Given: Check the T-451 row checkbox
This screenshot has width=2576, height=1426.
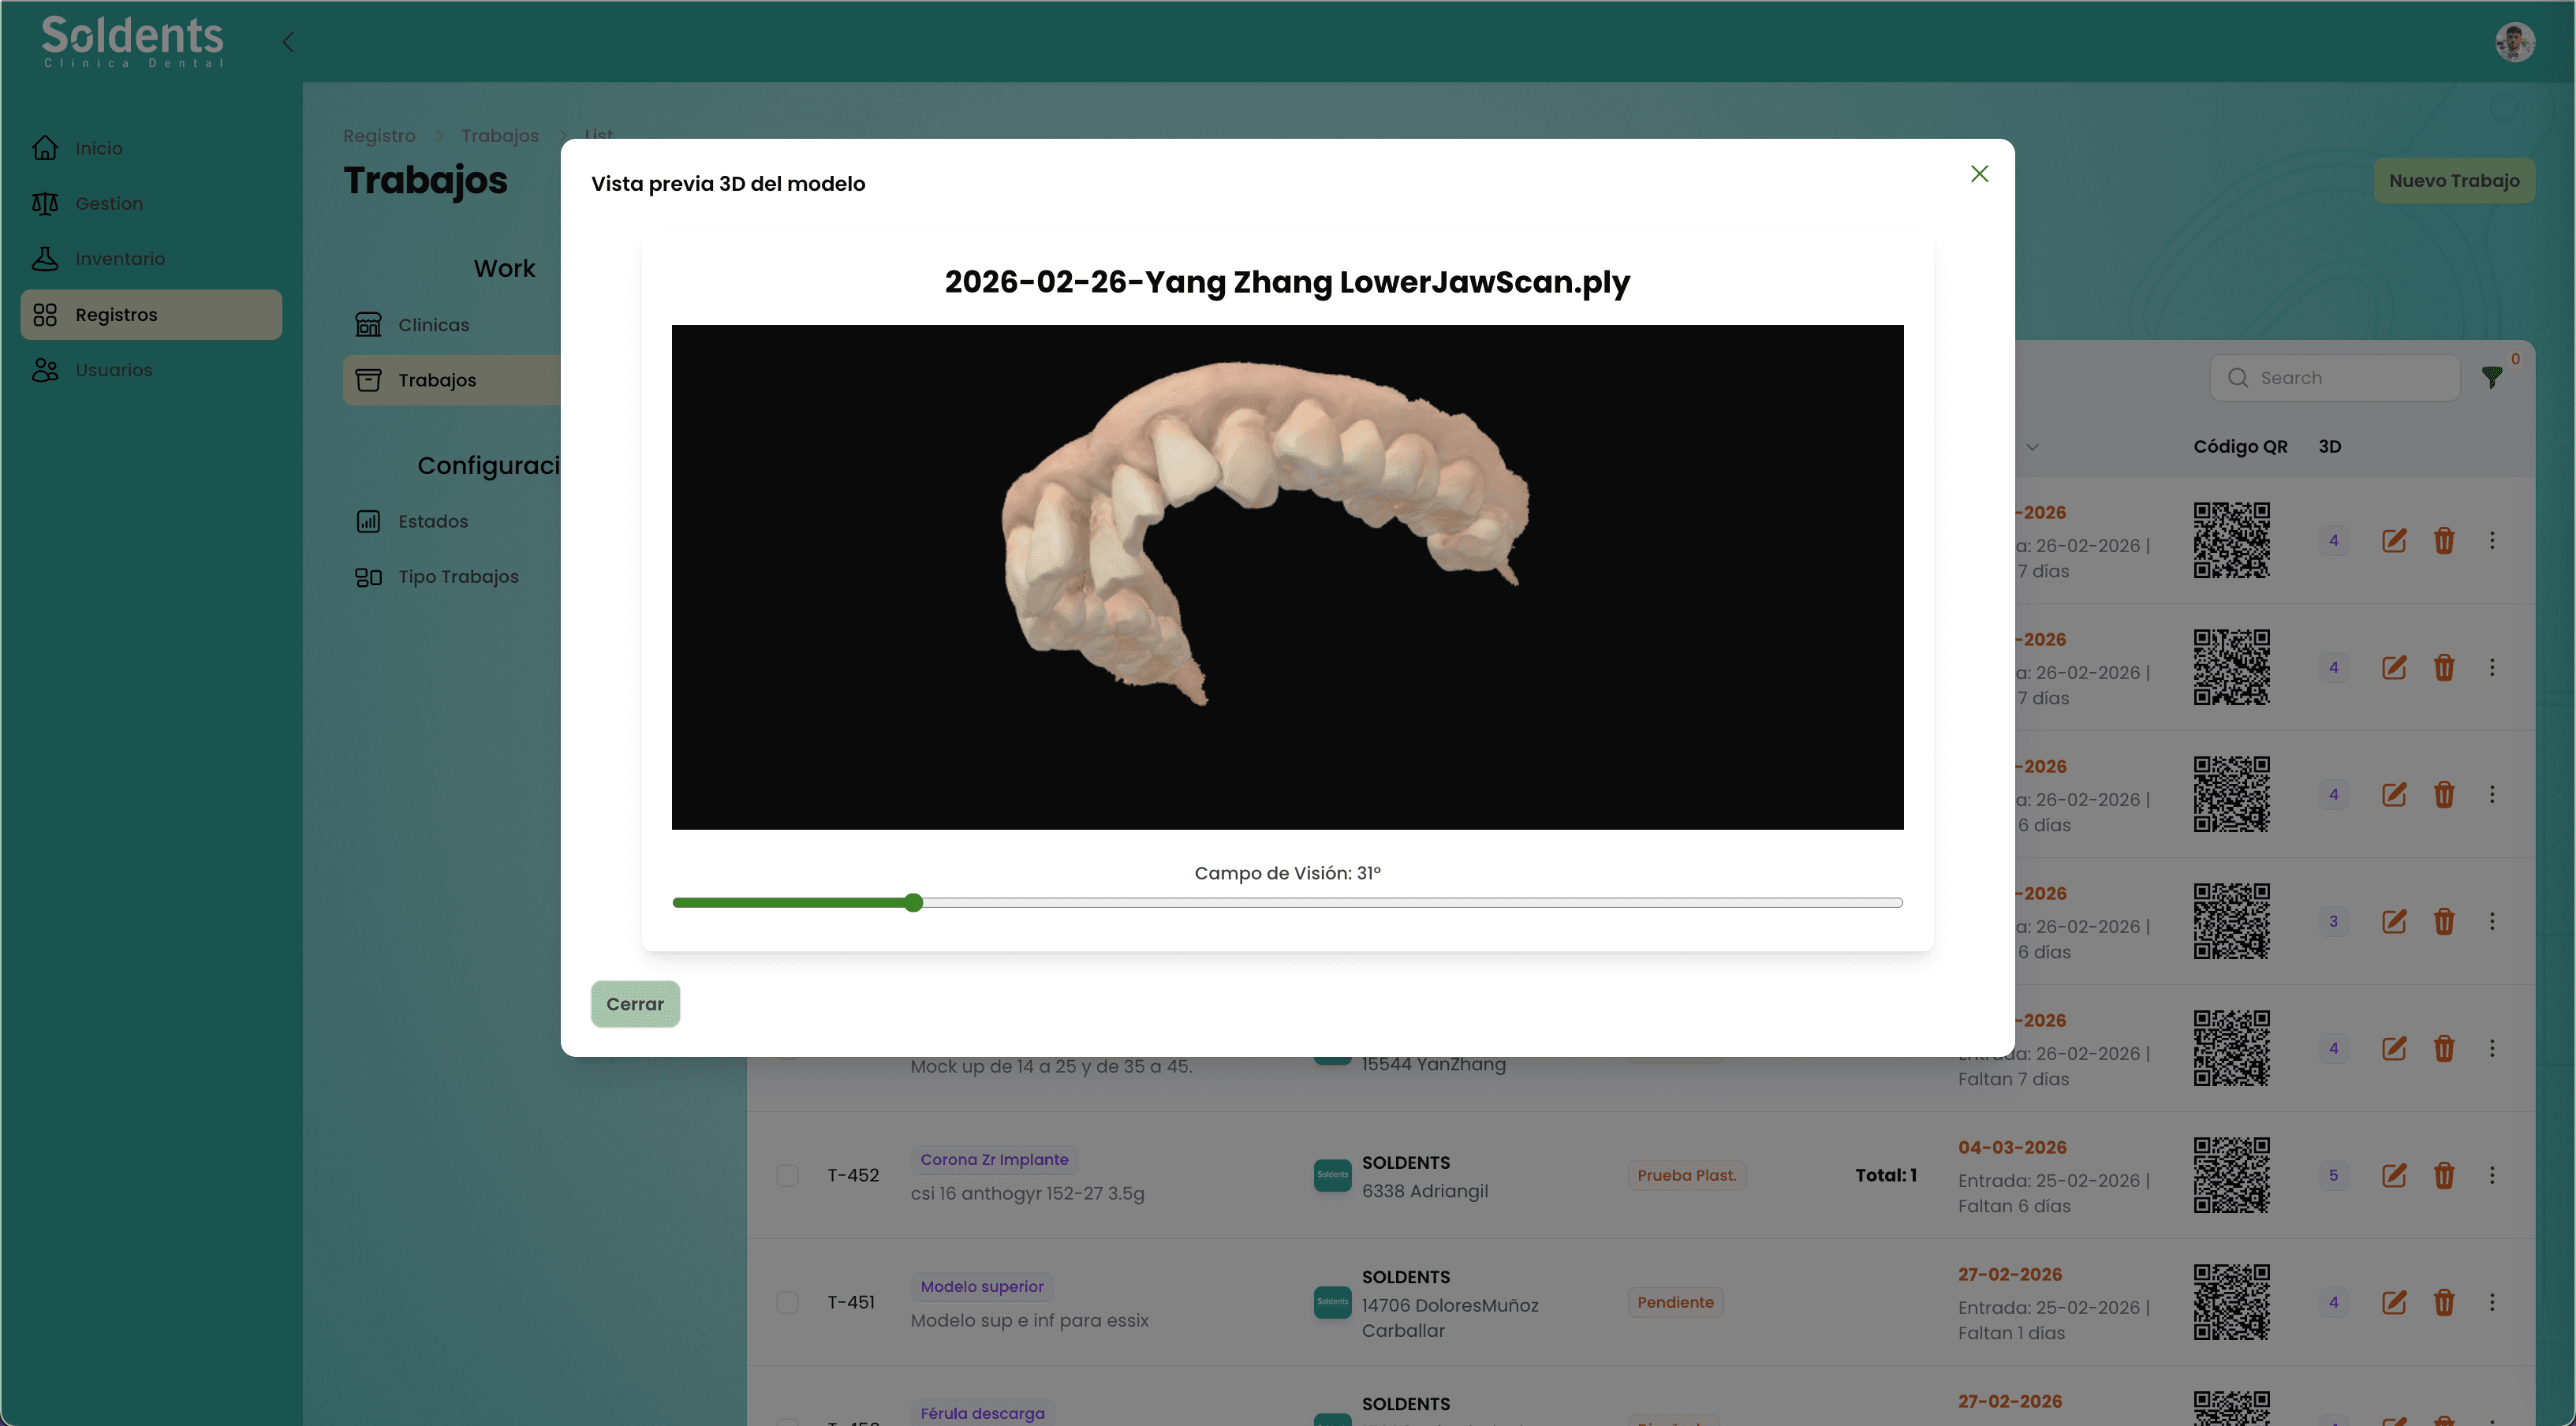Looking at the screenshot, I should click(x=788, y=1302).
